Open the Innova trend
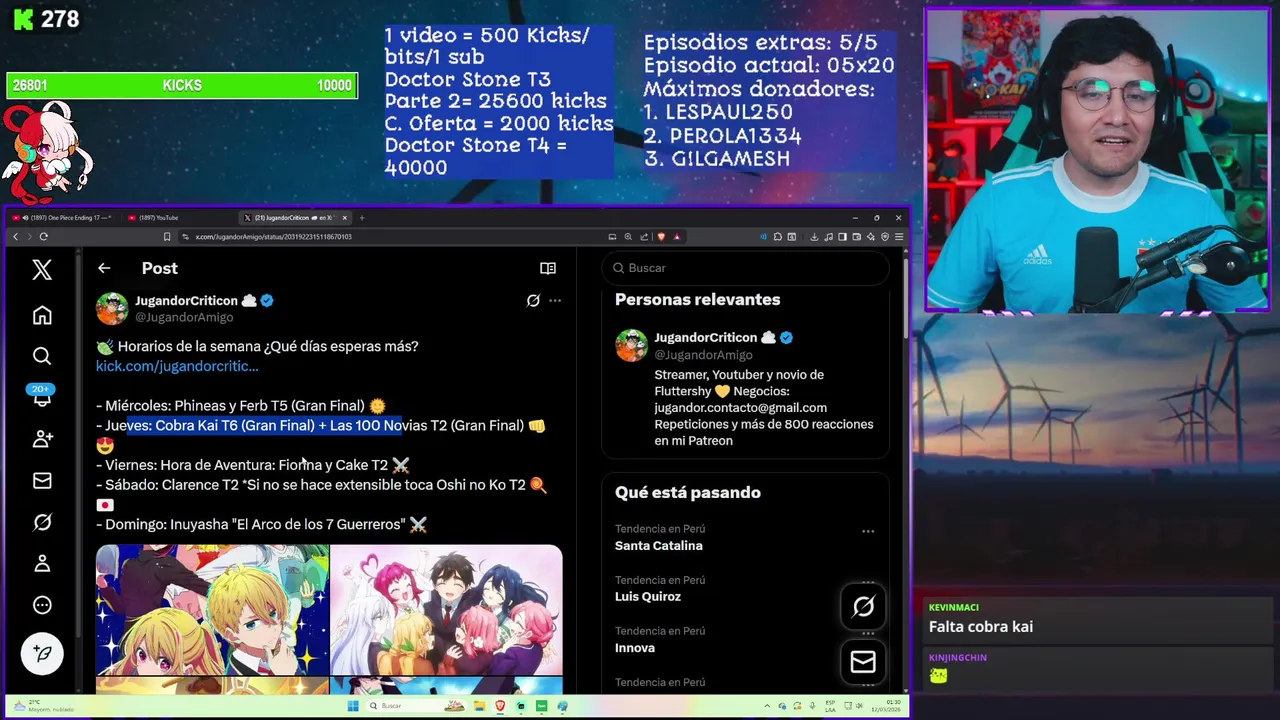The width and height of the screenshot is (1280, 720). [x=635, y=648]
